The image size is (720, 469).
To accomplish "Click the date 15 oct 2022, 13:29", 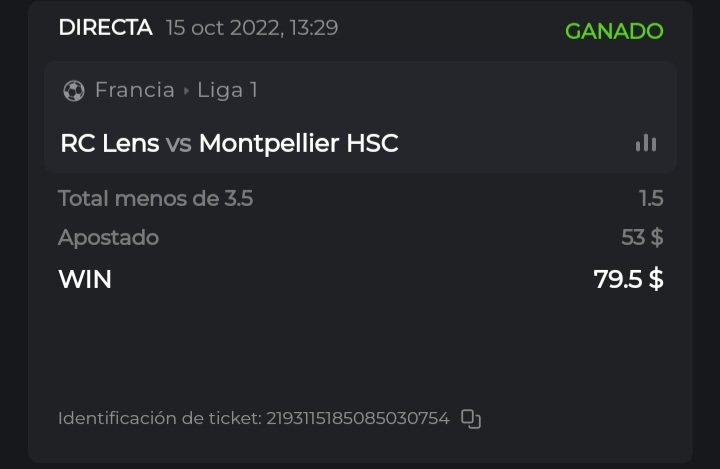I will point(252,28).
